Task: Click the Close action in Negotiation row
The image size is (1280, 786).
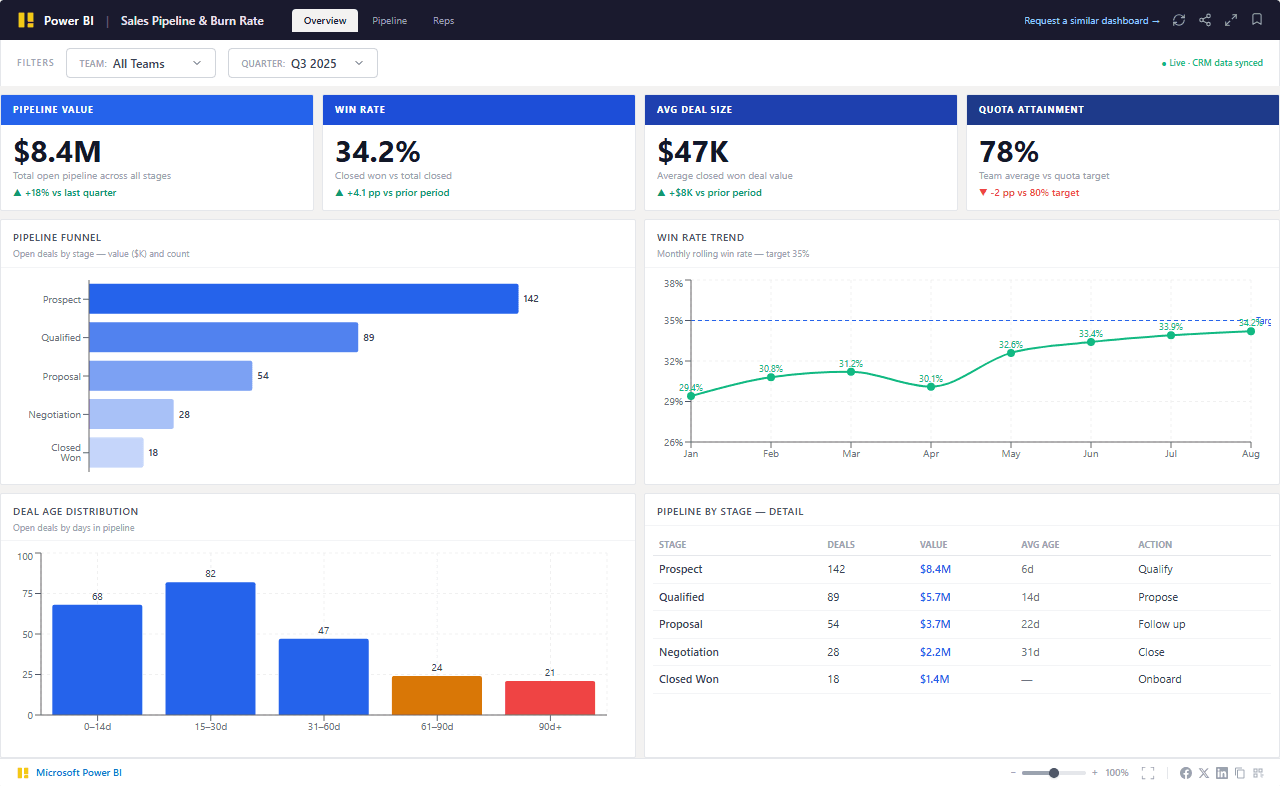Action: (1151, 652)
